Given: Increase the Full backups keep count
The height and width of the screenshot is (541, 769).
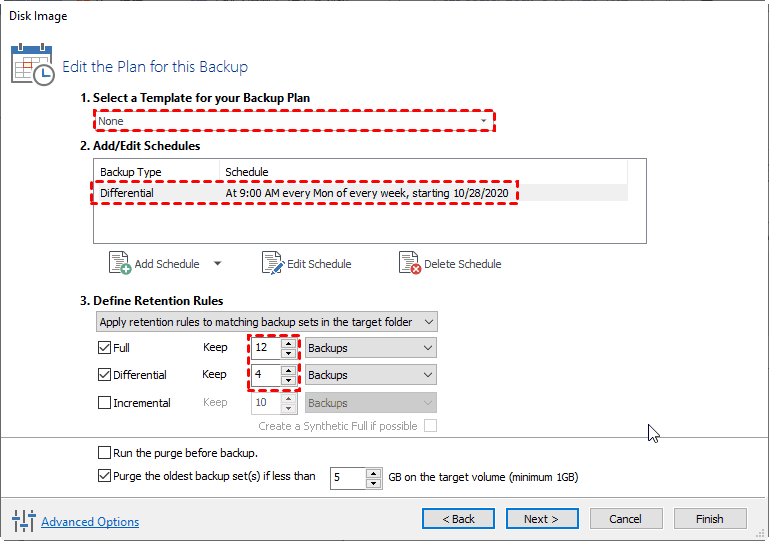Looking at the screenshot, I should (289, 343).
